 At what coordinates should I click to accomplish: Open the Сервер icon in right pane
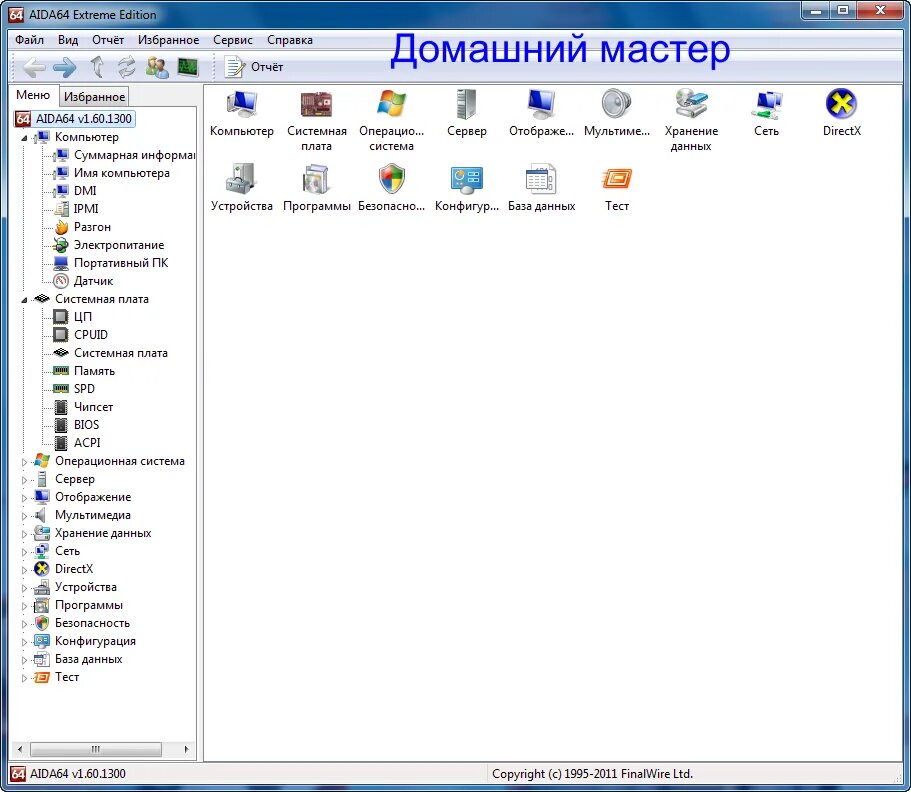click(x=467, y=105)
